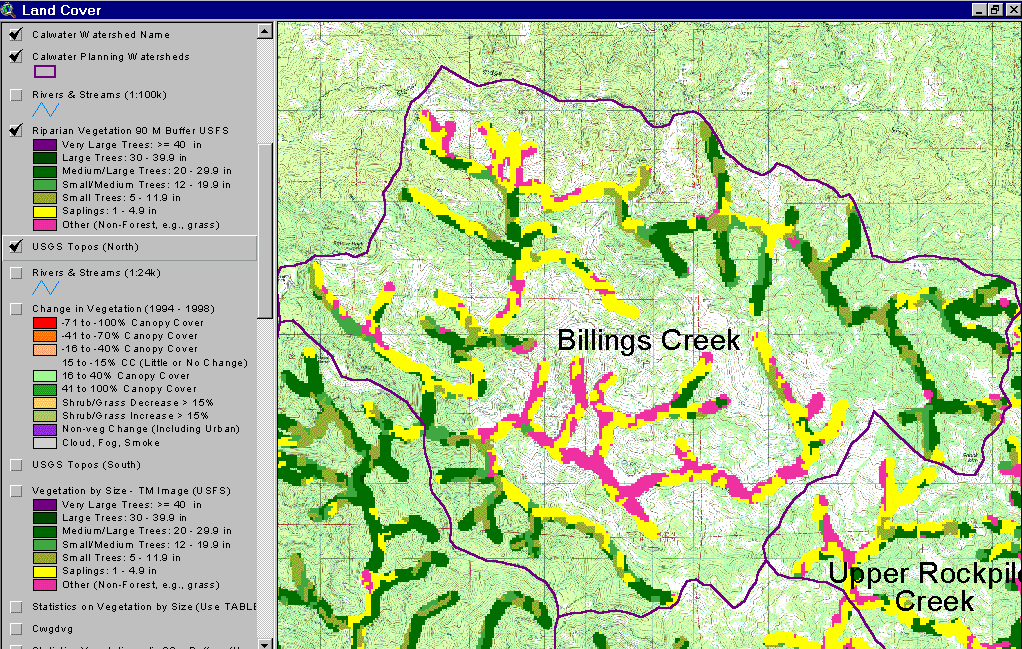Click '15 to -15% CC (Little or No Change)' text
Screen dimensions: 1022x649
[154, 362]
